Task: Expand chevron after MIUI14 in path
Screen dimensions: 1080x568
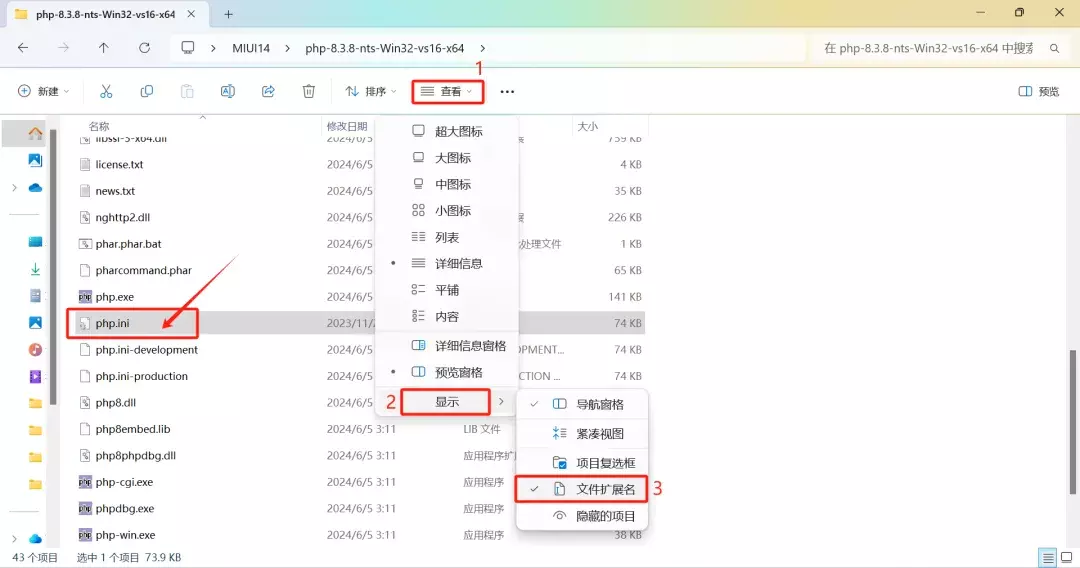Action: tap(287, 48)
